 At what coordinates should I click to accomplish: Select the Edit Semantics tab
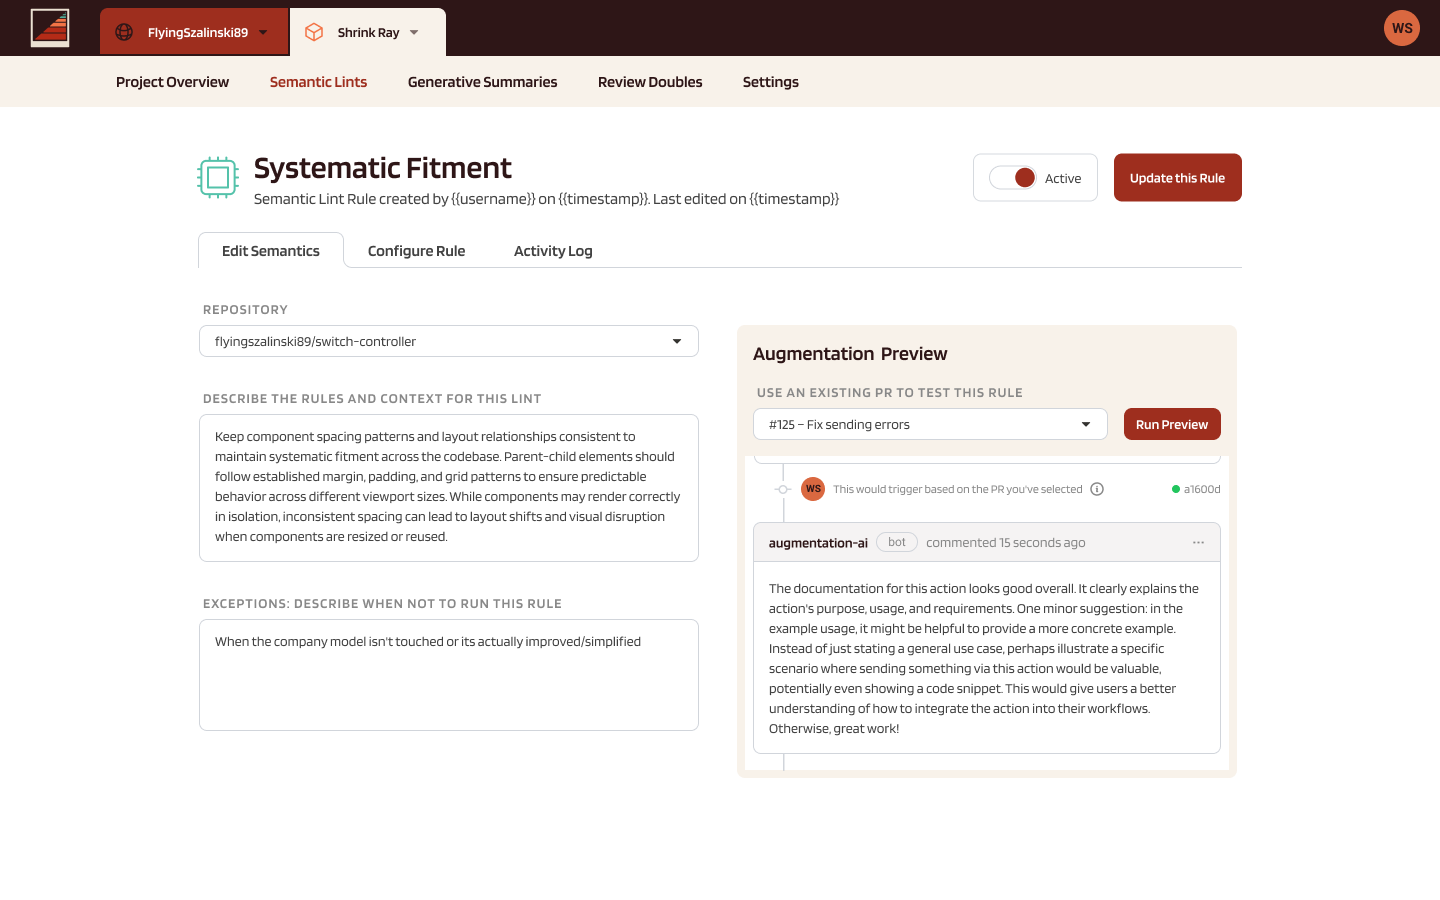271,250
